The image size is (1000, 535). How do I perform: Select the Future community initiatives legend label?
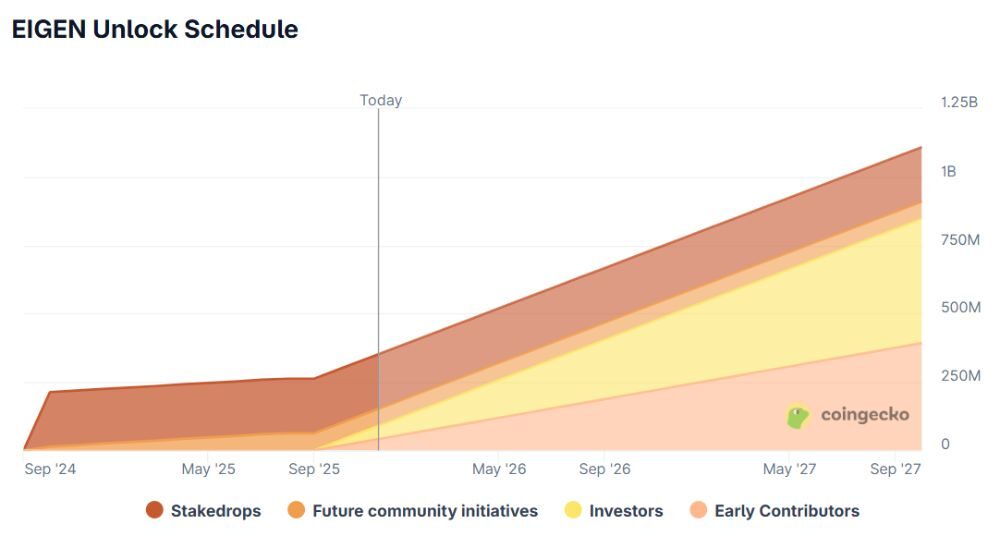(x=425, y=511)
